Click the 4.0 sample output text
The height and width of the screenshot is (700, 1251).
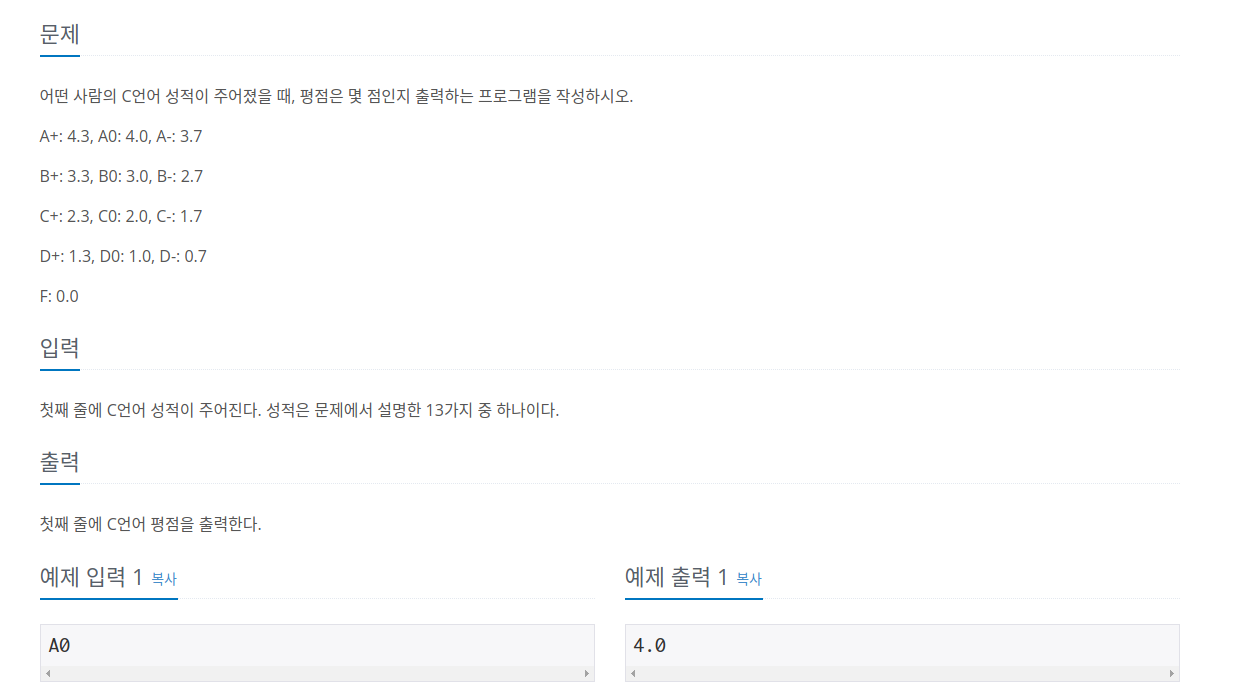click(x=650, y=646)
